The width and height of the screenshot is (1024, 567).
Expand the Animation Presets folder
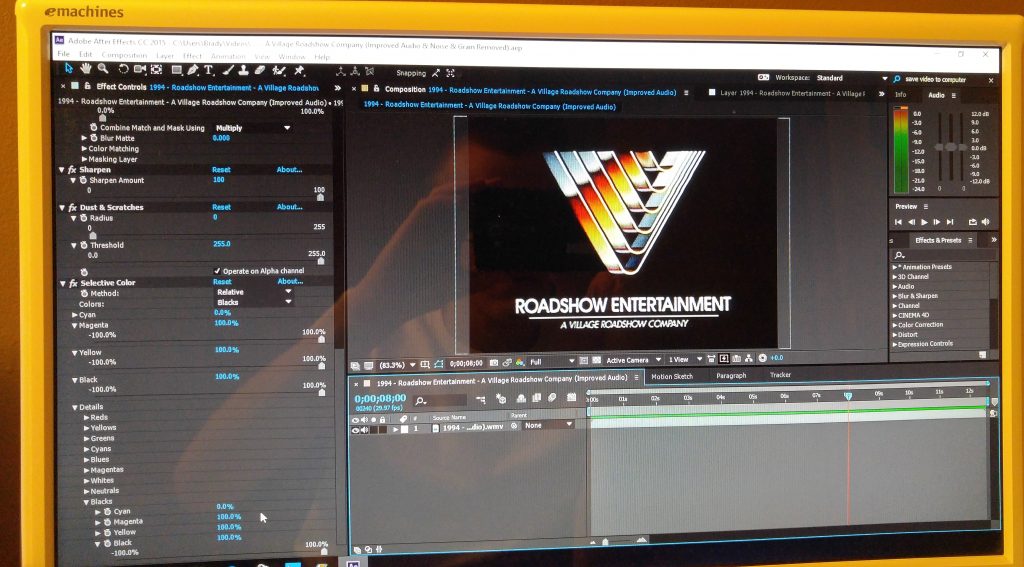(895, 267)
